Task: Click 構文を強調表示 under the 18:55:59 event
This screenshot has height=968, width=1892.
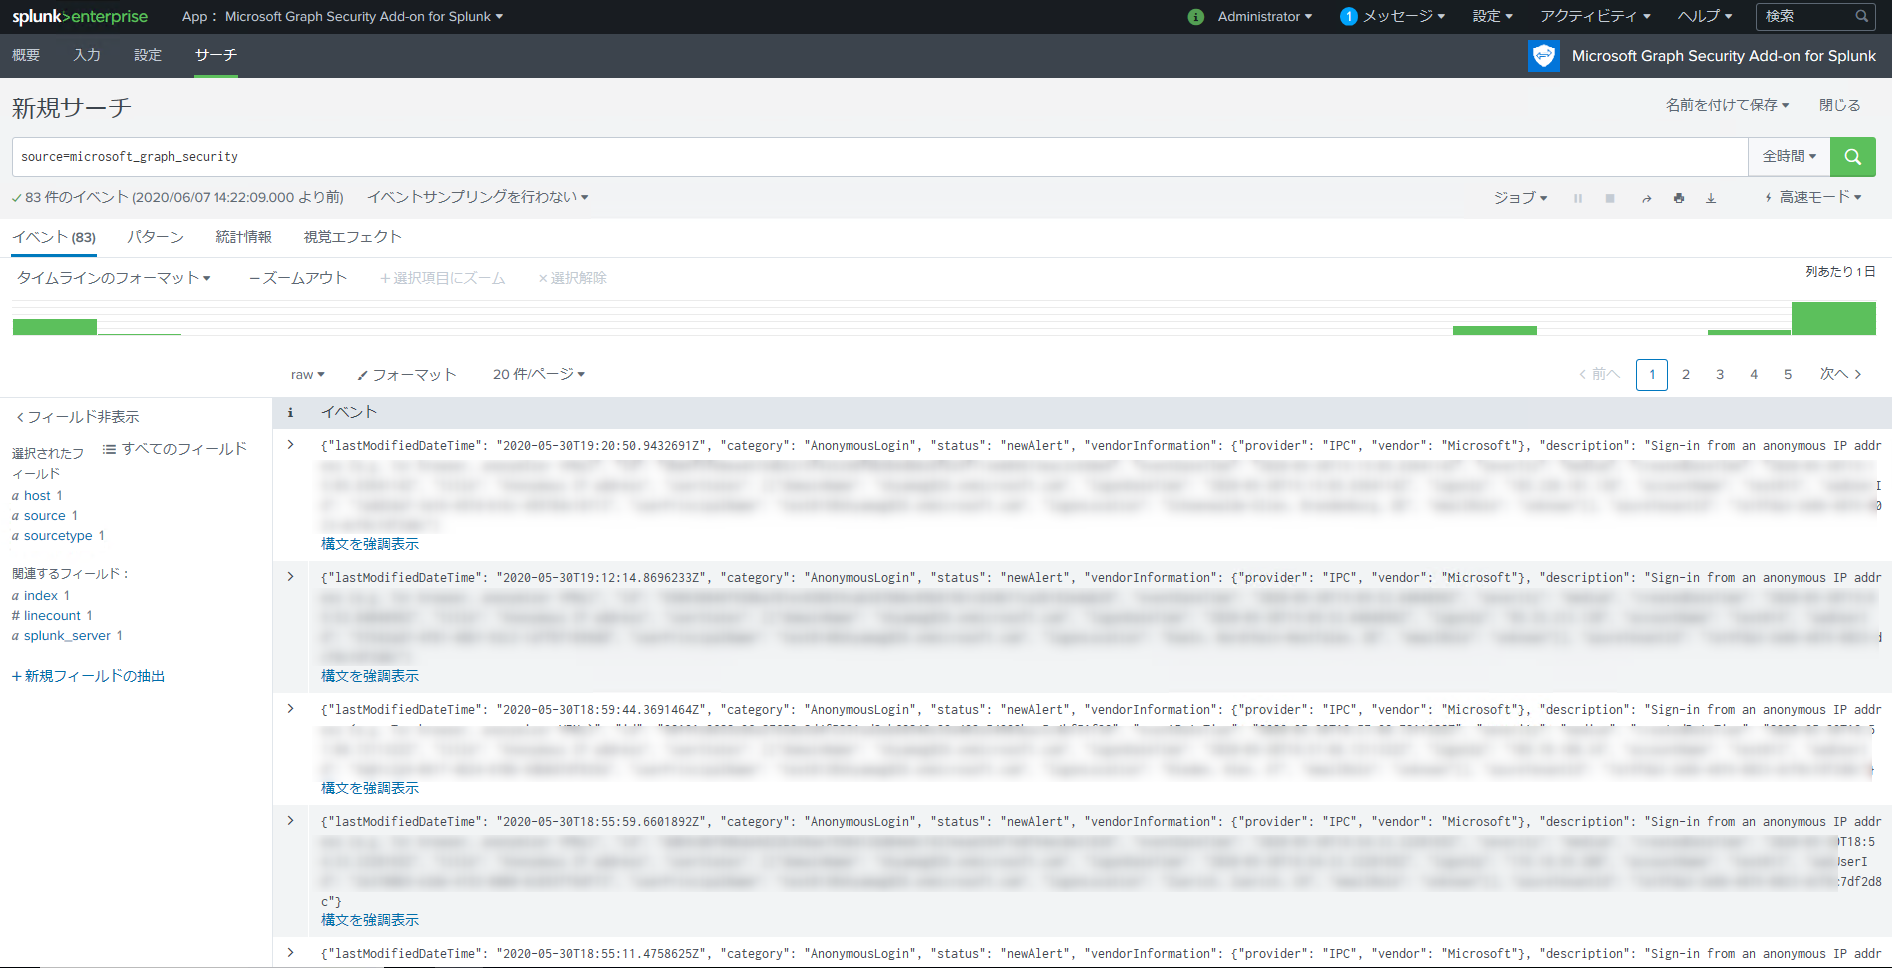Action: pos(370,920)
